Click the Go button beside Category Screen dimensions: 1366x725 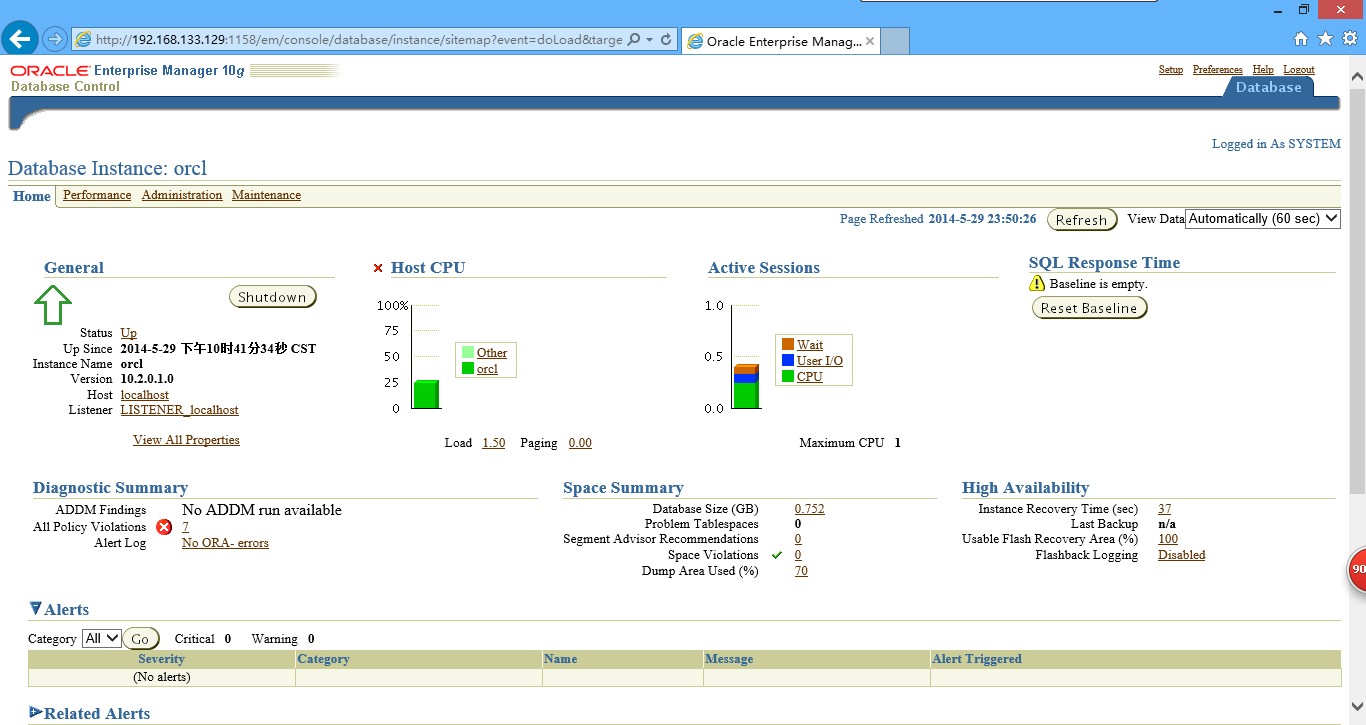[x=140, y=639]
